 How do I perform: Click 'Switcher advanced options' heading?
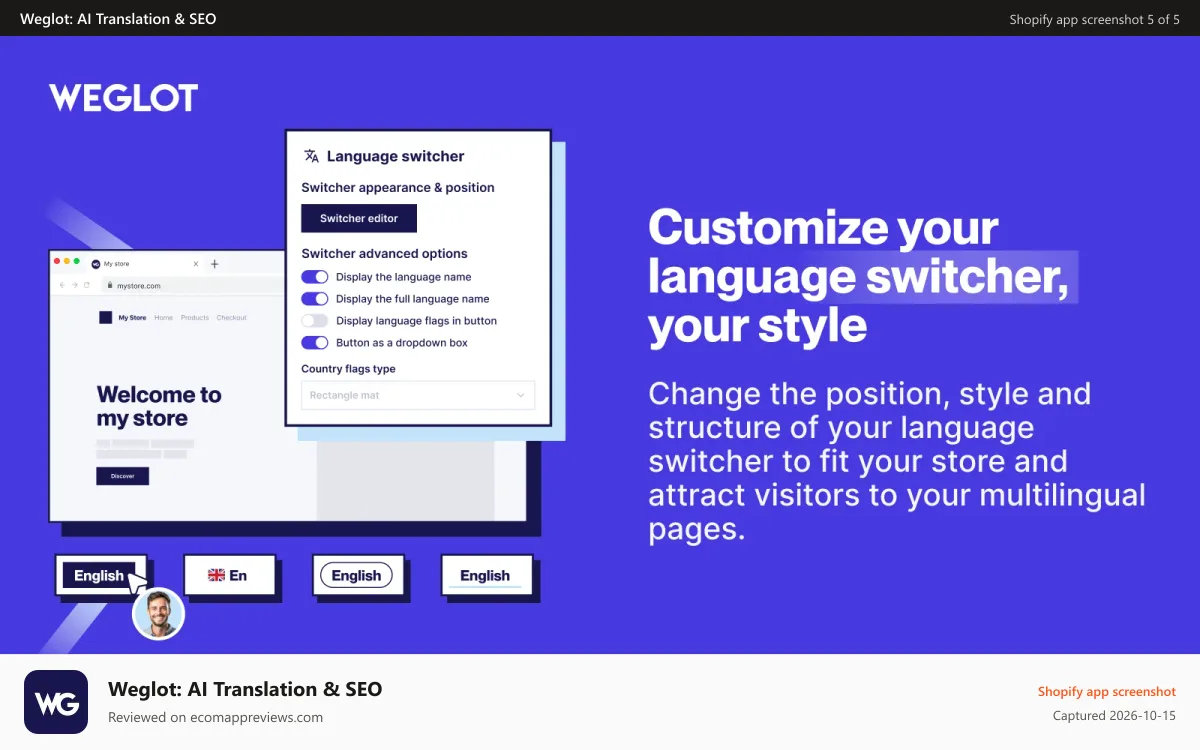(384, 253)
